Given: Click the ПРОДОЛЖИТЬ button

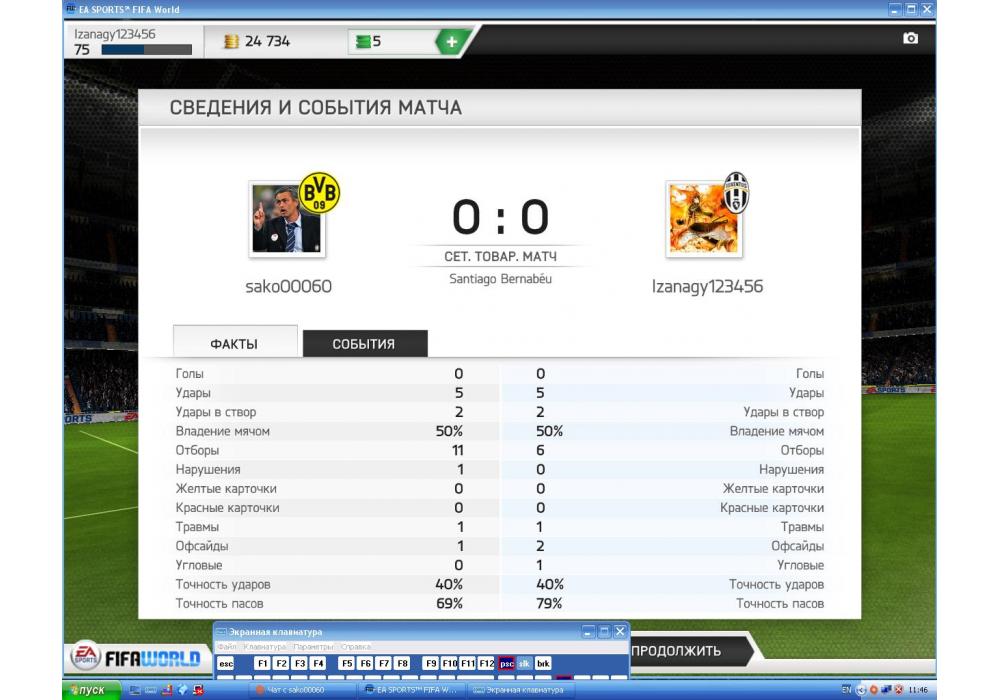Looking at the screenshot, I should pos(686,651).
